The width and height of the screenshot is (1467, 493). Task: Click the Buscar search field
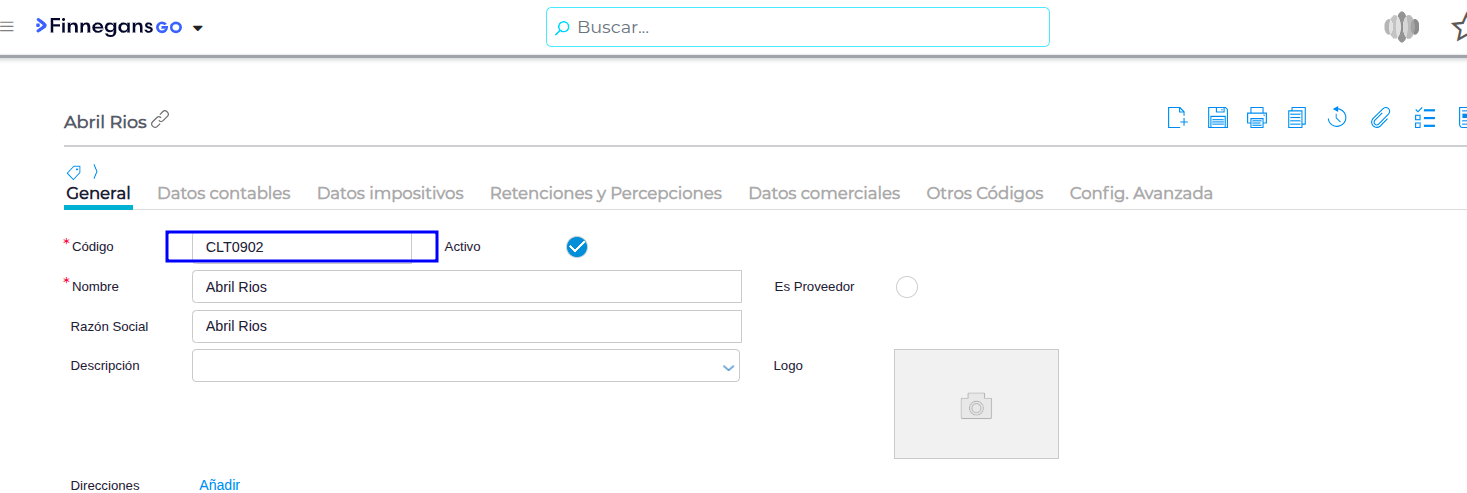(x=797, y=27)
